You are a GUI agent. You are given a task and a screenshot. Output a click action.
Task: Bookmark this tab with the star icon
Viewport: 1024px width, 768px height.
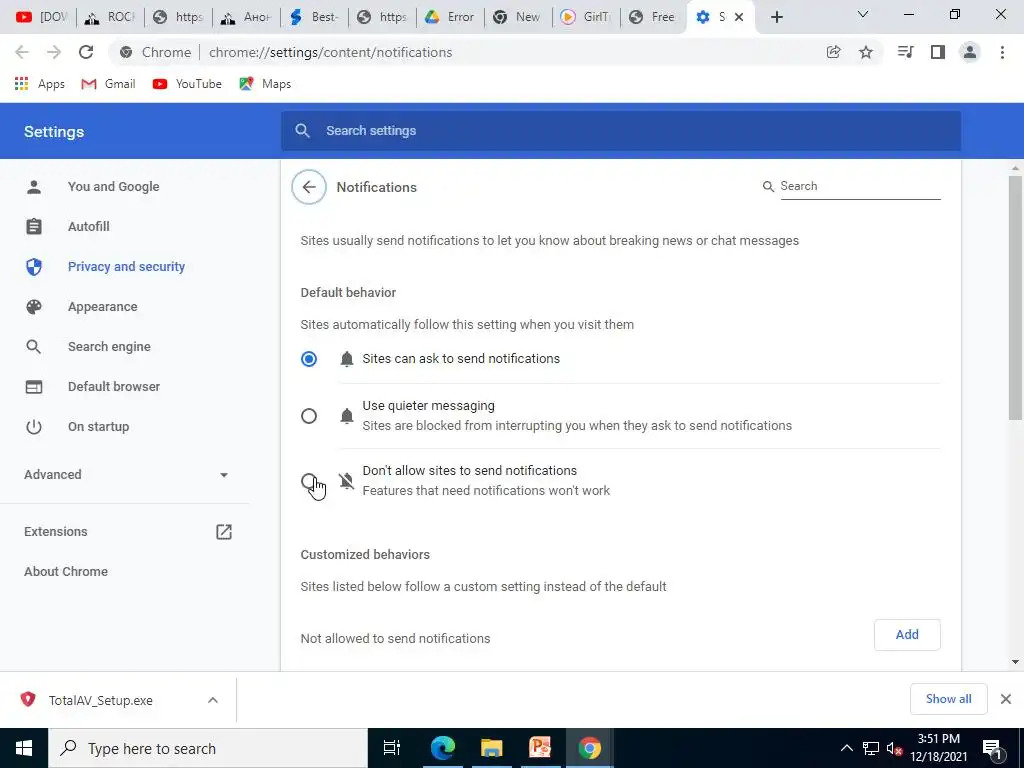866,52
